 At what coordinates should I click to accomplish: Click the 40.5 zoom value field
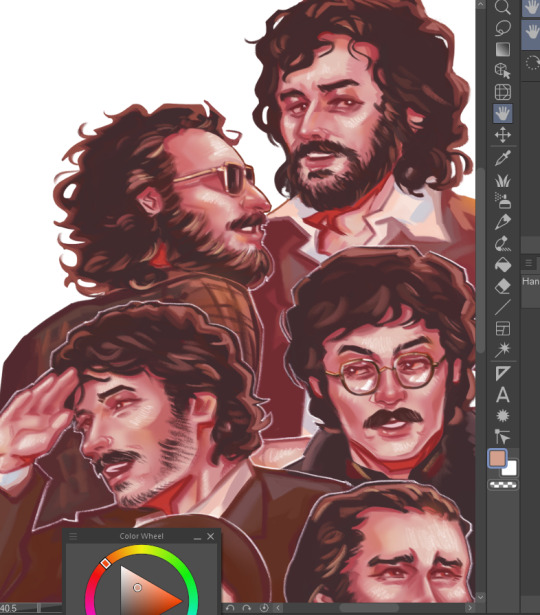9,609
